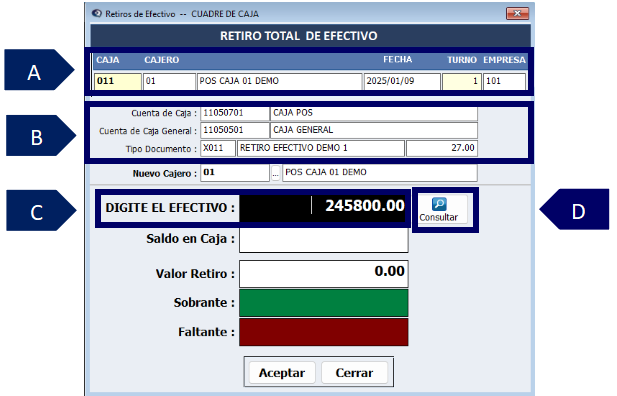The height and width of the screenshot is (396, 617).
Task: Click RETIRO EFECTIVO DEMO 1 field
Action: (321, 148)
